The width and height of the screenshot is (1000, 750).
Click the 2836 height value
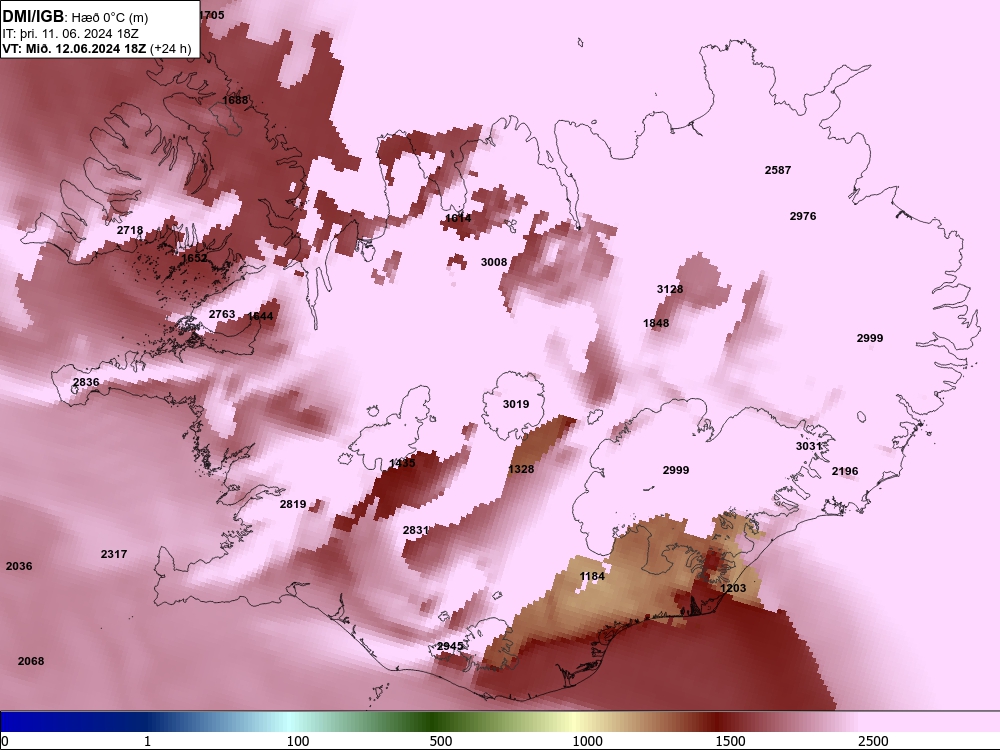(86, 383)
